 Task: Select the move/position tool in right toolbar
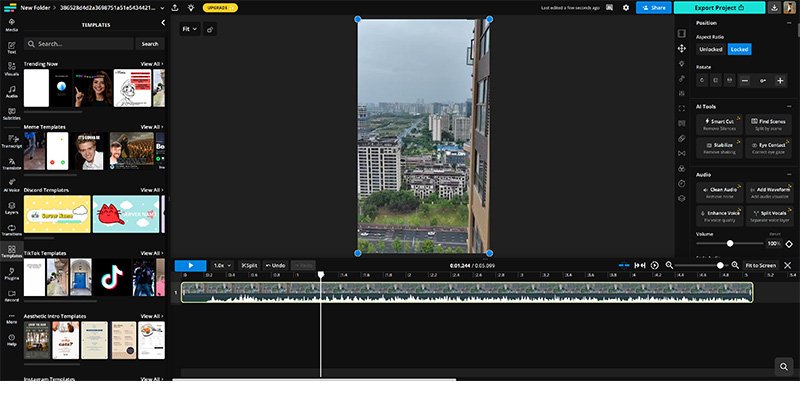click(682, 48)
